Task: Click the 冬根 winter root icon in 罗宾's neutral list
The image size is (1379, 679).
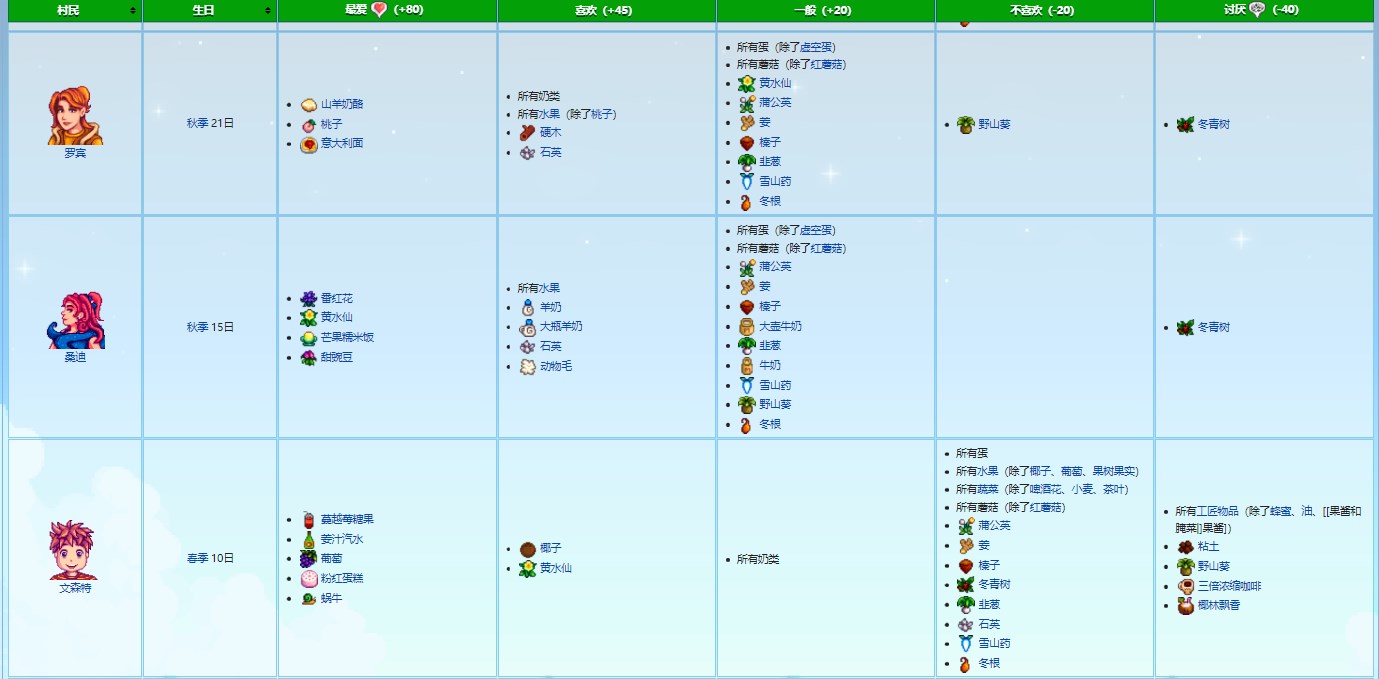Action: pyautogui.click(x=746, y=201)
